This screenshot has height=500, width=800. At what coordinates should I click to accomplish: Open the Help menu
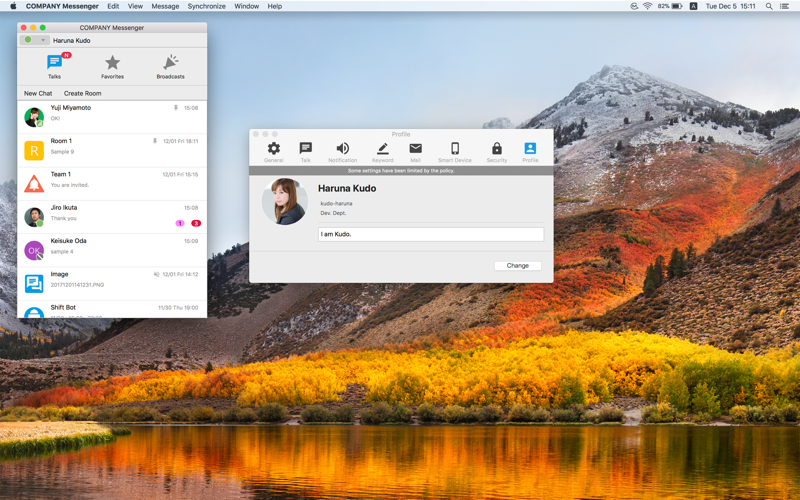(x=274, y=6)
